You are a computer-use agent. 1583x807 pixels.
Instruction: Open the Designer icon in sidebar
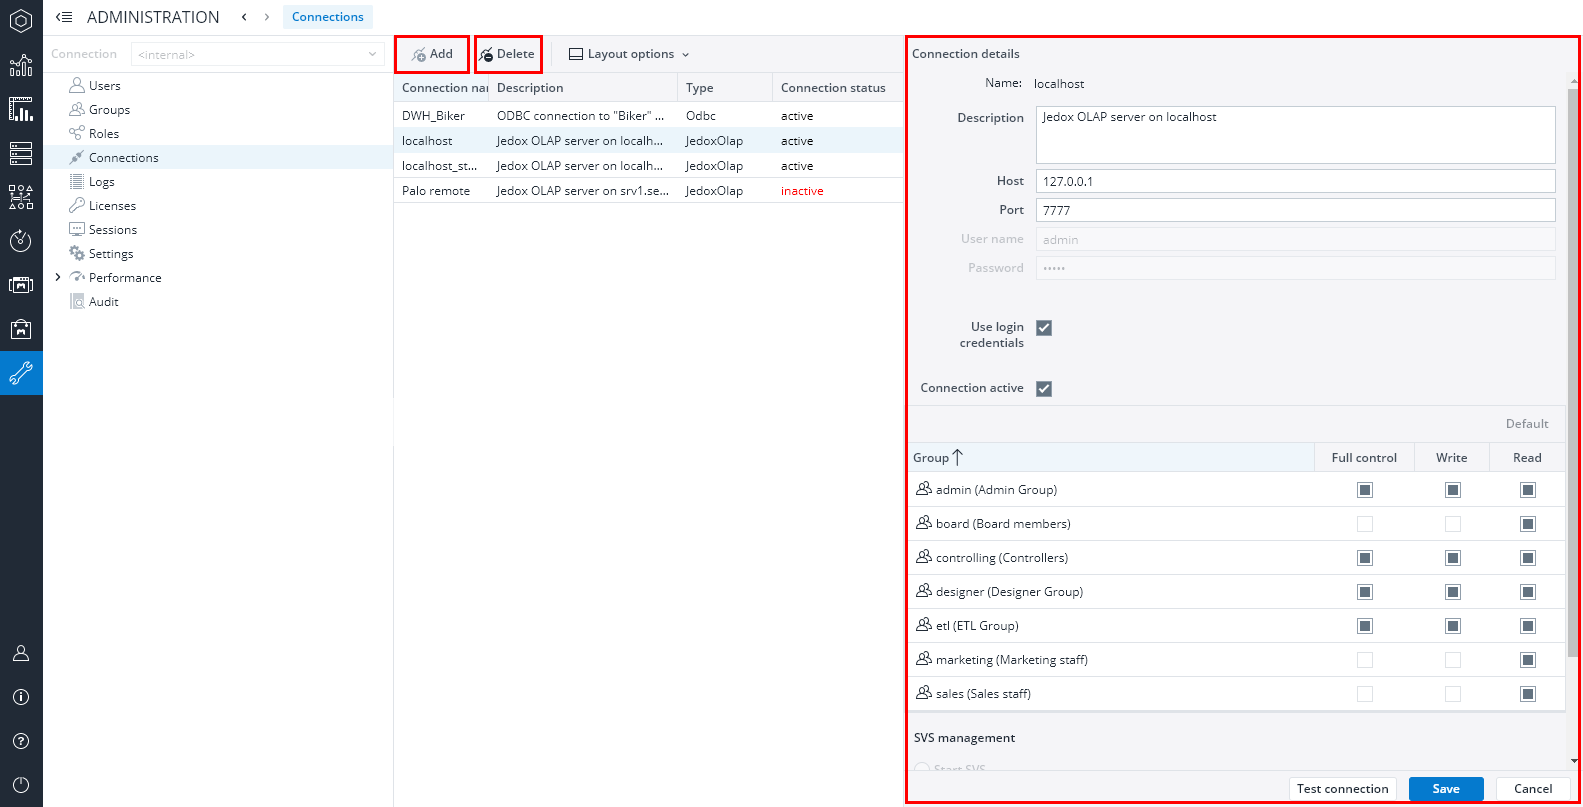click(x=21, y=109)
